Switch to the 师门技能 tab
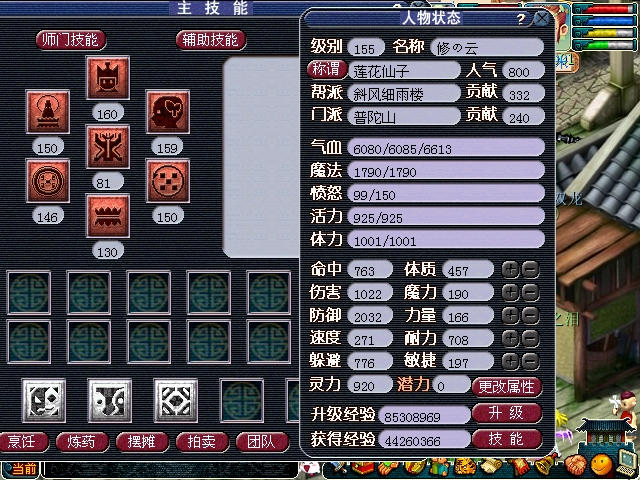Image resolution: width=640 pixels, height=480 pixels. click(71, 40)
